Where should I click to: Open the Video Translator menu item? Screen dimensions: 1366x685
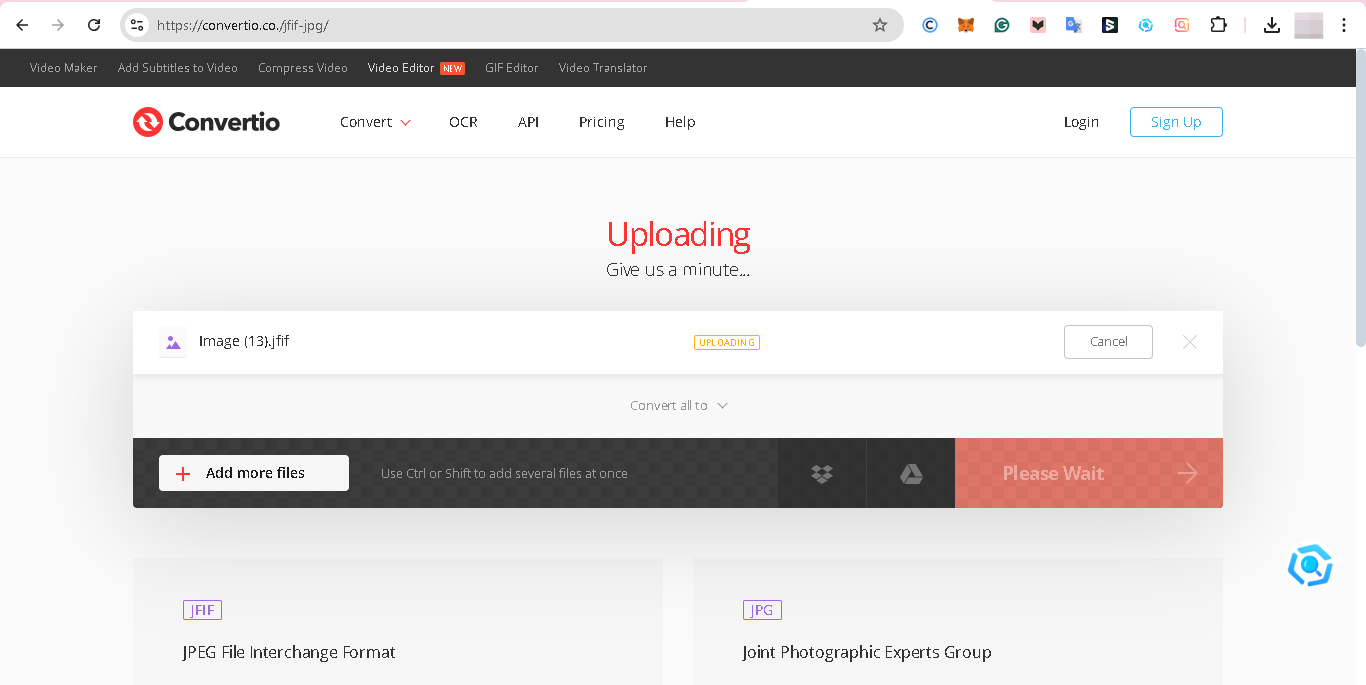602,67
